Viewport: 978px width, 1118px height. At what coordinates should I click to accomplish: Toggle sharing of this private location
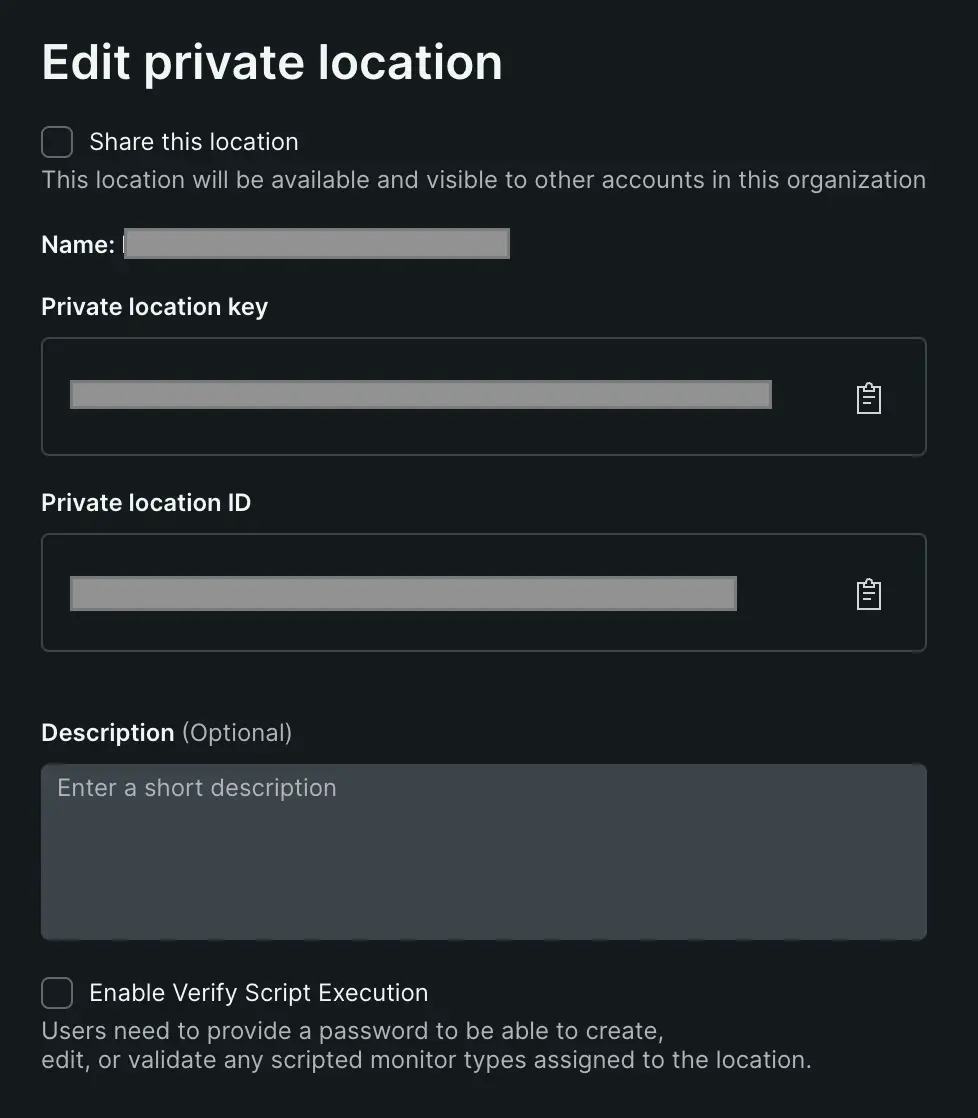tap(57, 142)
